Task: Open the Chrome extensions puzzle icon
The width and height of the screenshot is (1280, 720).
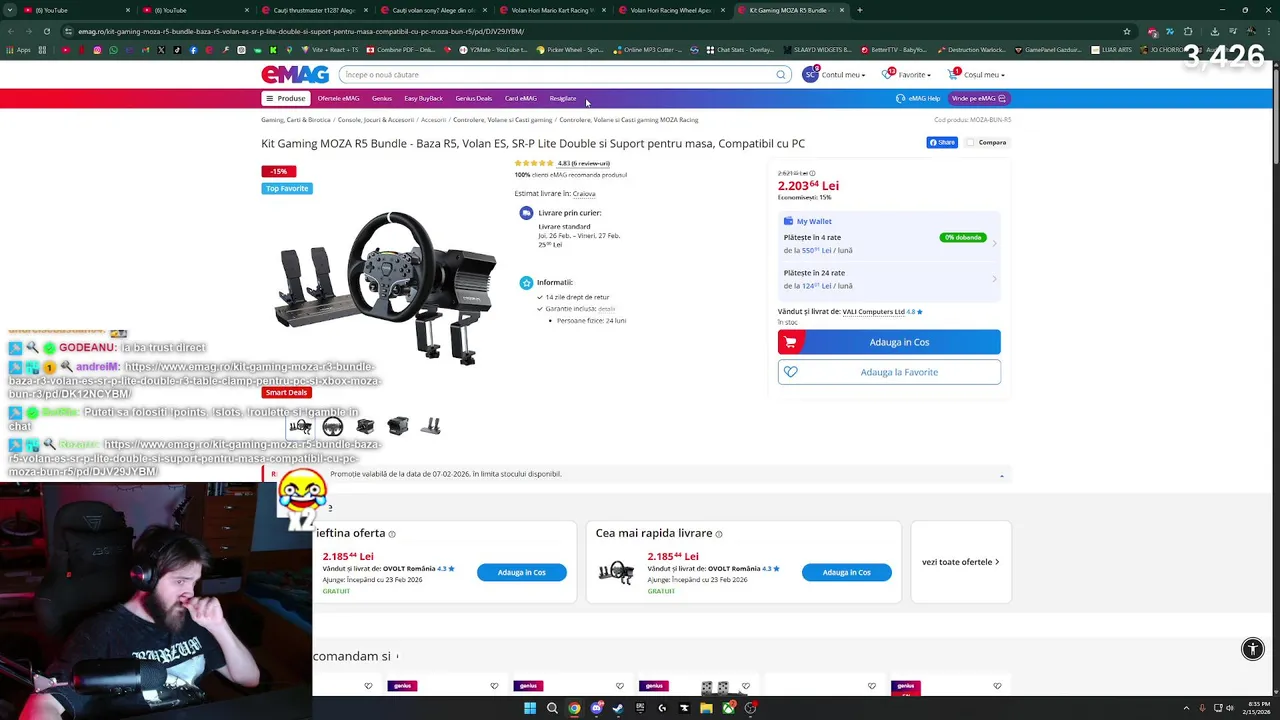Action: pos(1188,31)
